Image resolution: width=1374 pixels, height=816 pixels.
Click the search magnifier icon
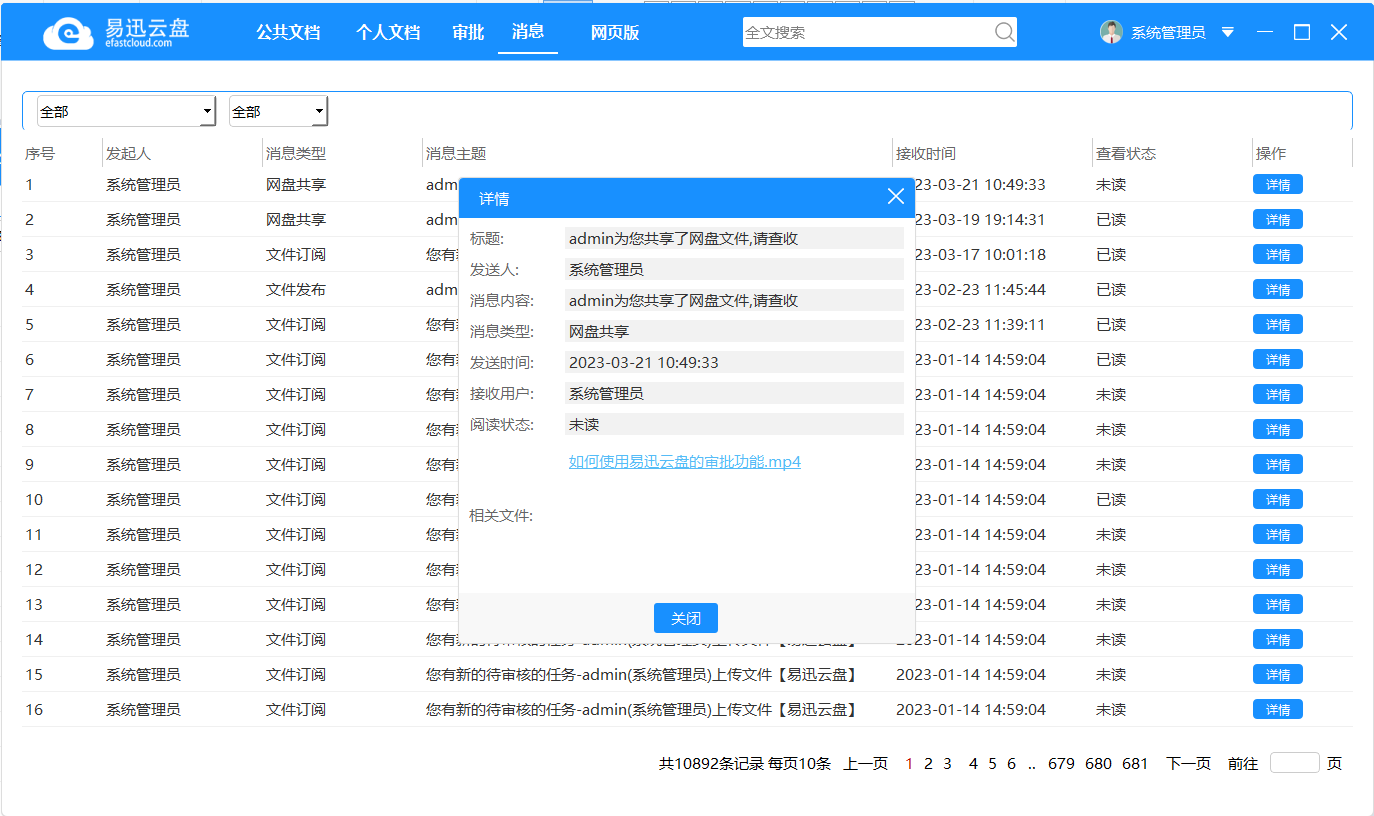coord(1004,32)
